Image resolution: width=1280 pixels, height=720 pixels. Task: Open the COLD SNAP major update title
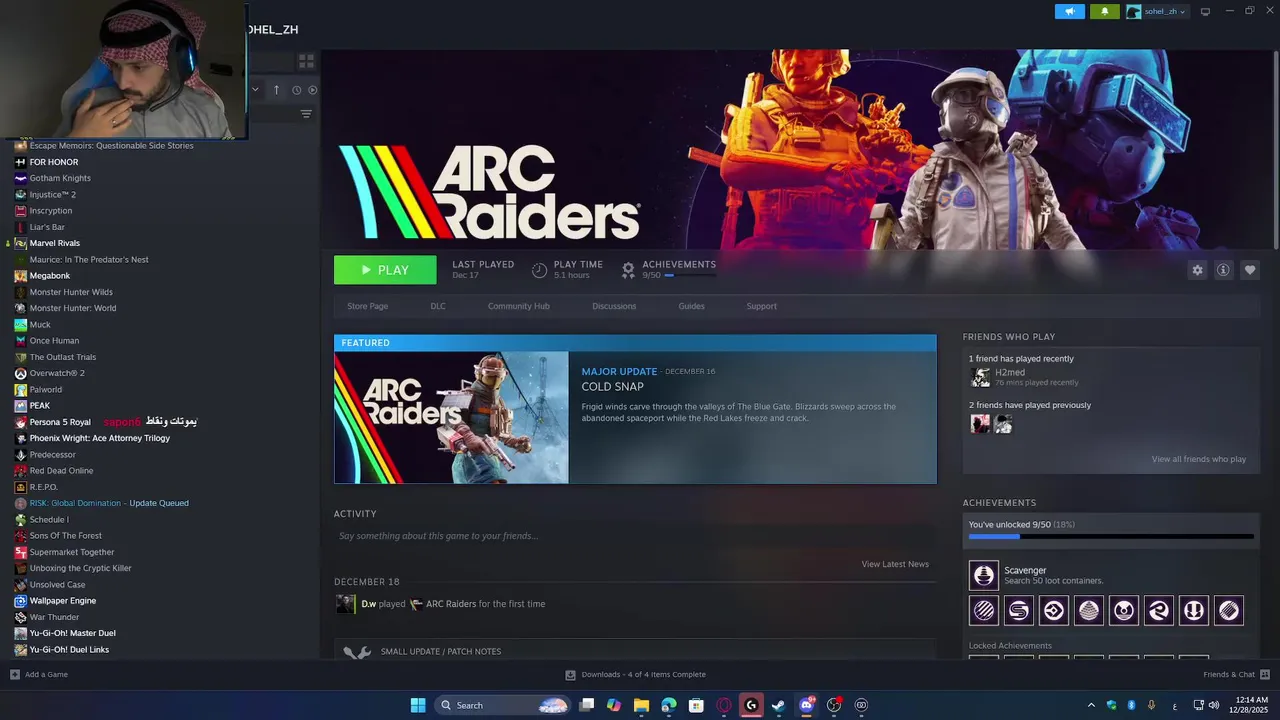612,387
